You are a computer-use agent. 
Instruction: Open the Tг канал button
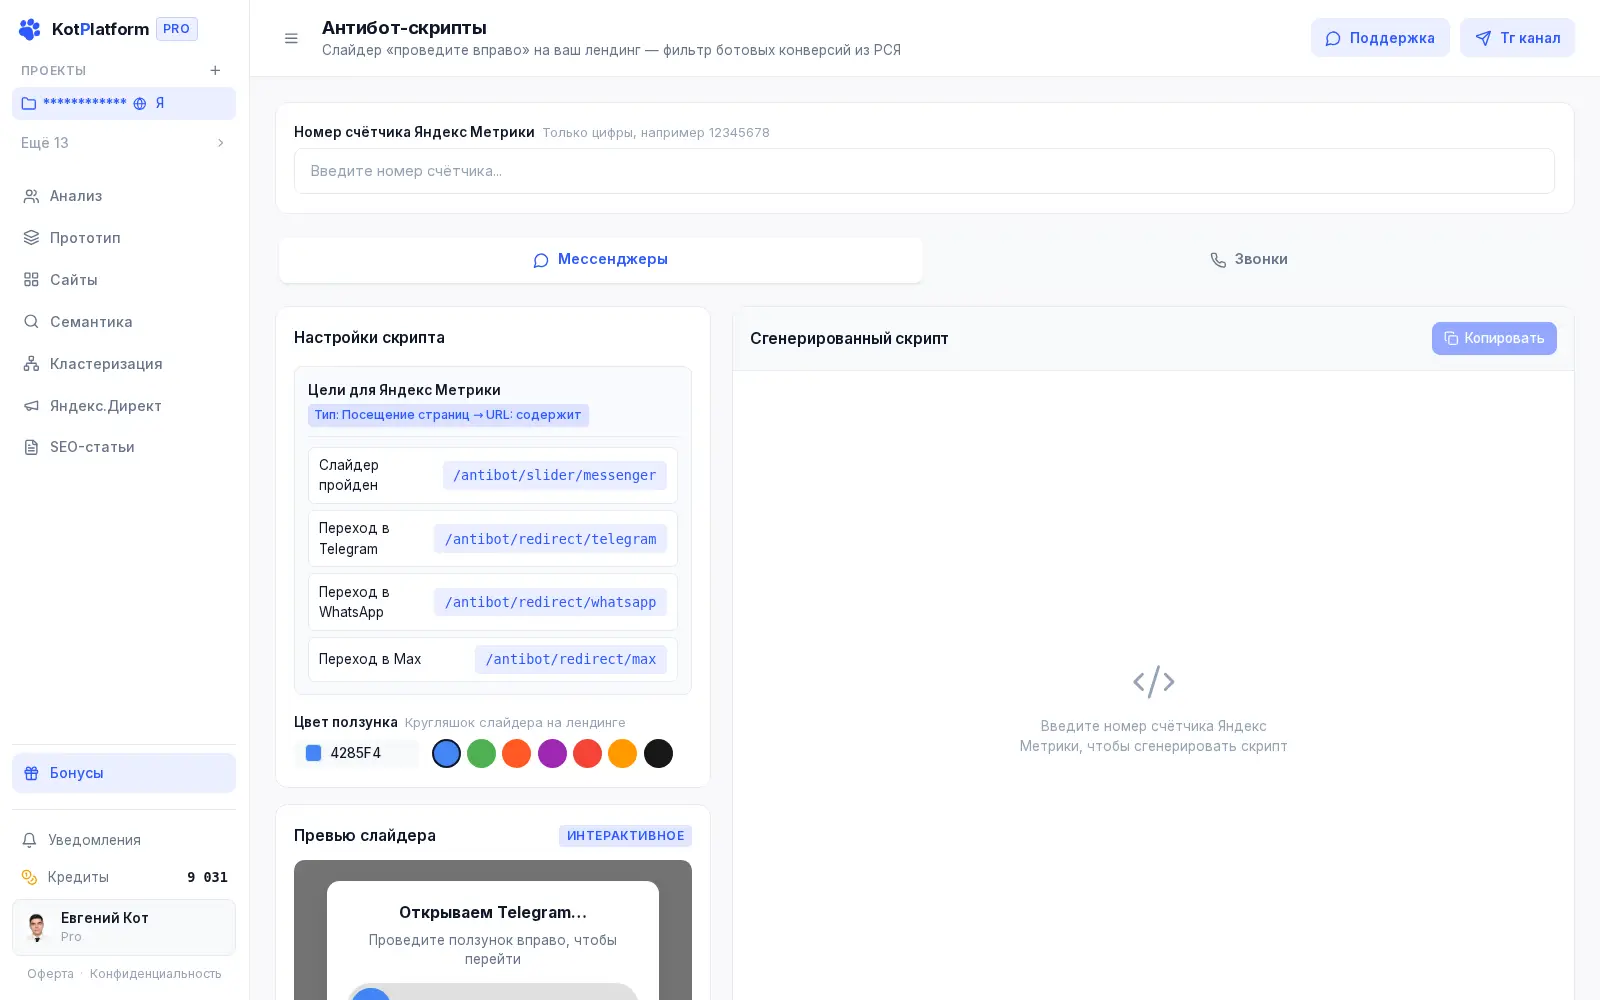pyautogui.click(x=1517, y=38)
